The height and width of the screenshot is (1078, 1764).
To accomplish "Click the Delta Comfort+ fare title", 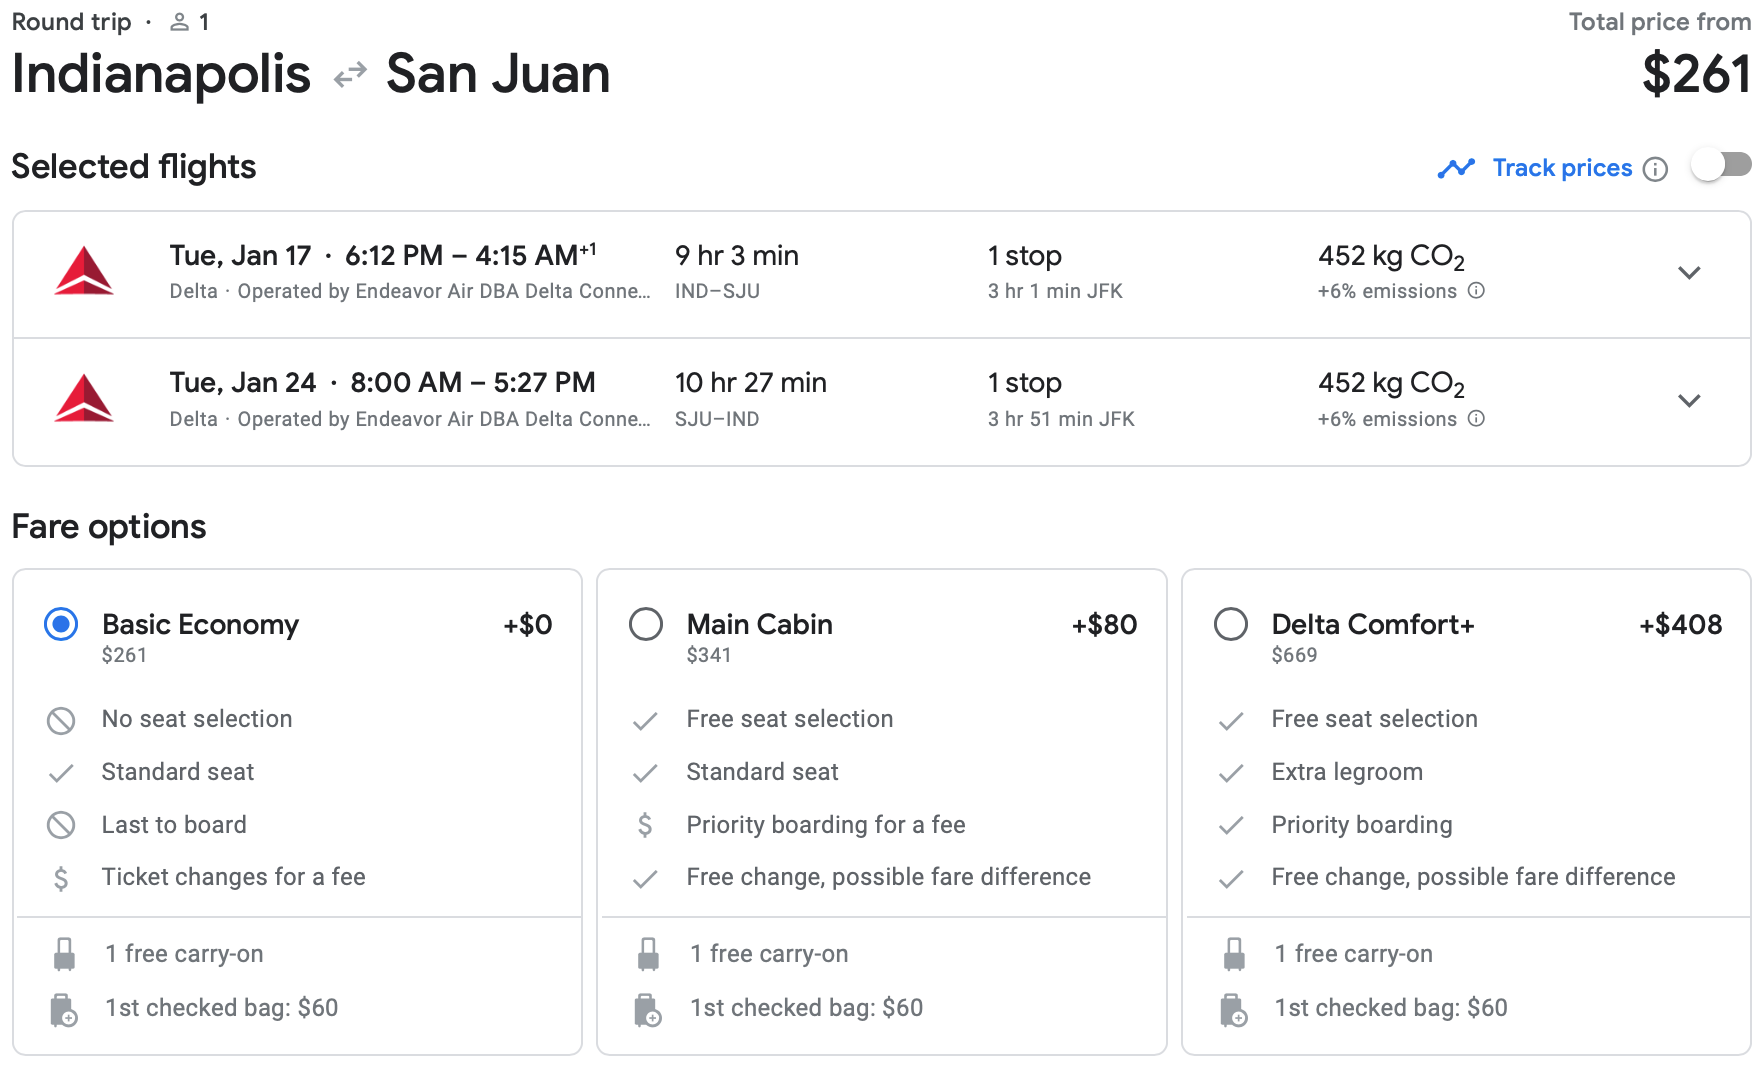I will click(1373, 625).
